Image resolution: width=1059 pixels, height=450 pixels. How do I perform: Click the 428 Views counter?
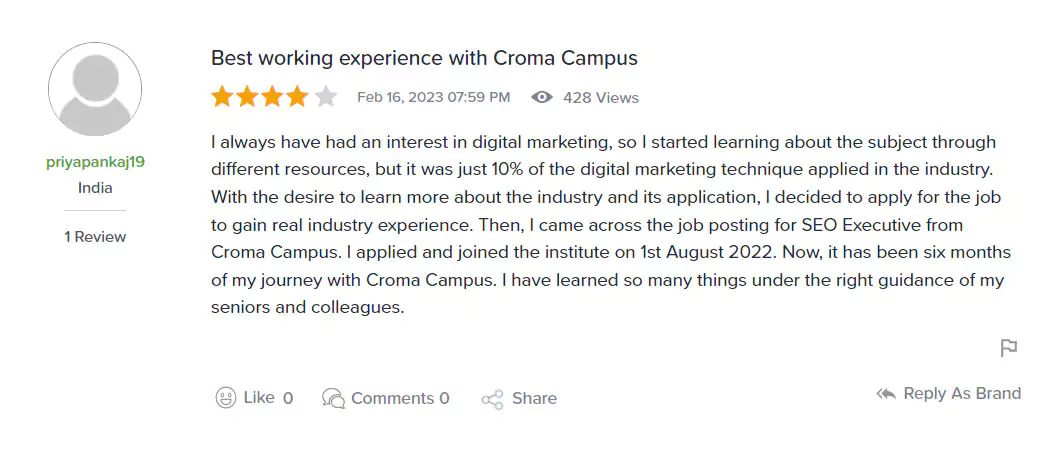pyautogui.click(x=600, y=98)
